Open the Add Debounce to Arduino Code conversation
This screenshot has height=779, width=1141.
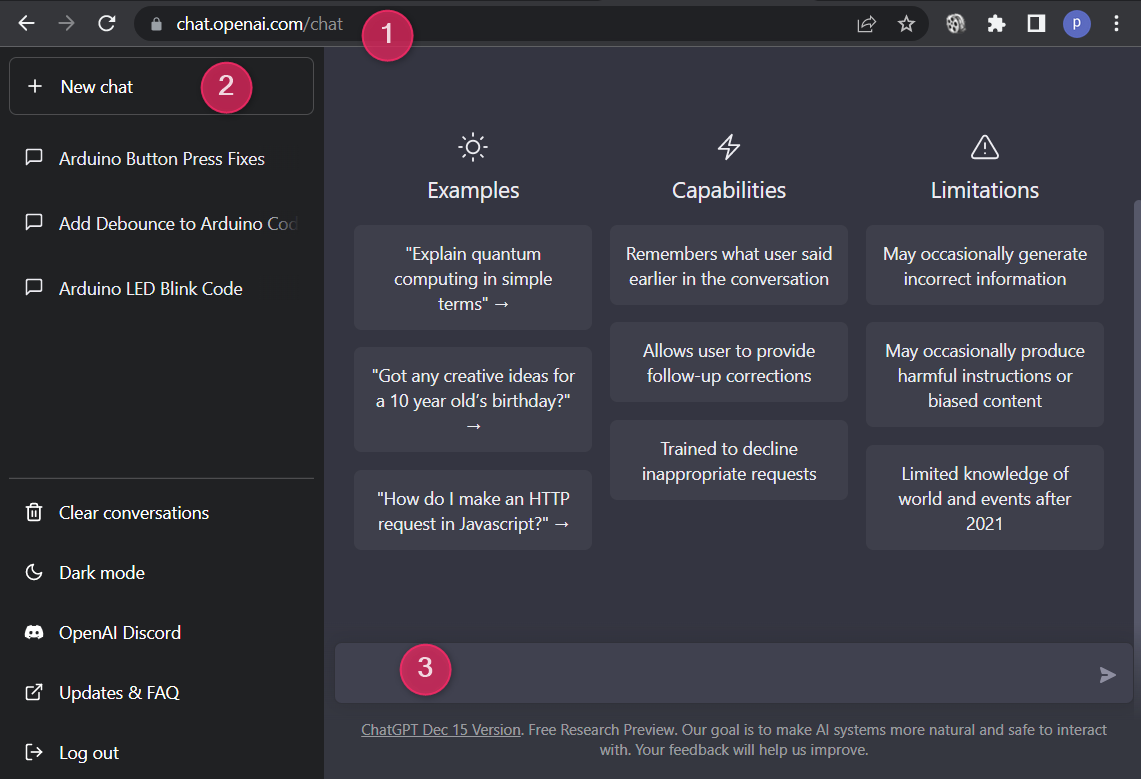tap(162, 223)
